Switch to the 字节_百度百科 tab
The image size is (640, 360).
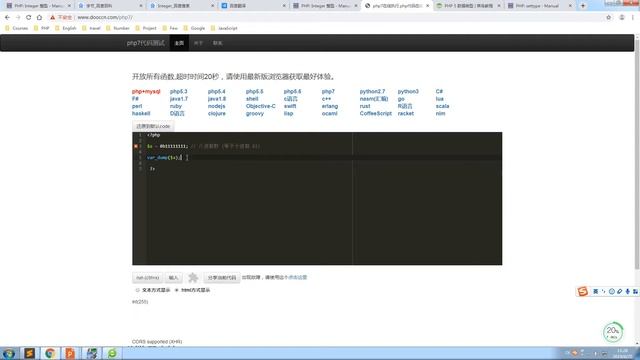coord(109,6)
